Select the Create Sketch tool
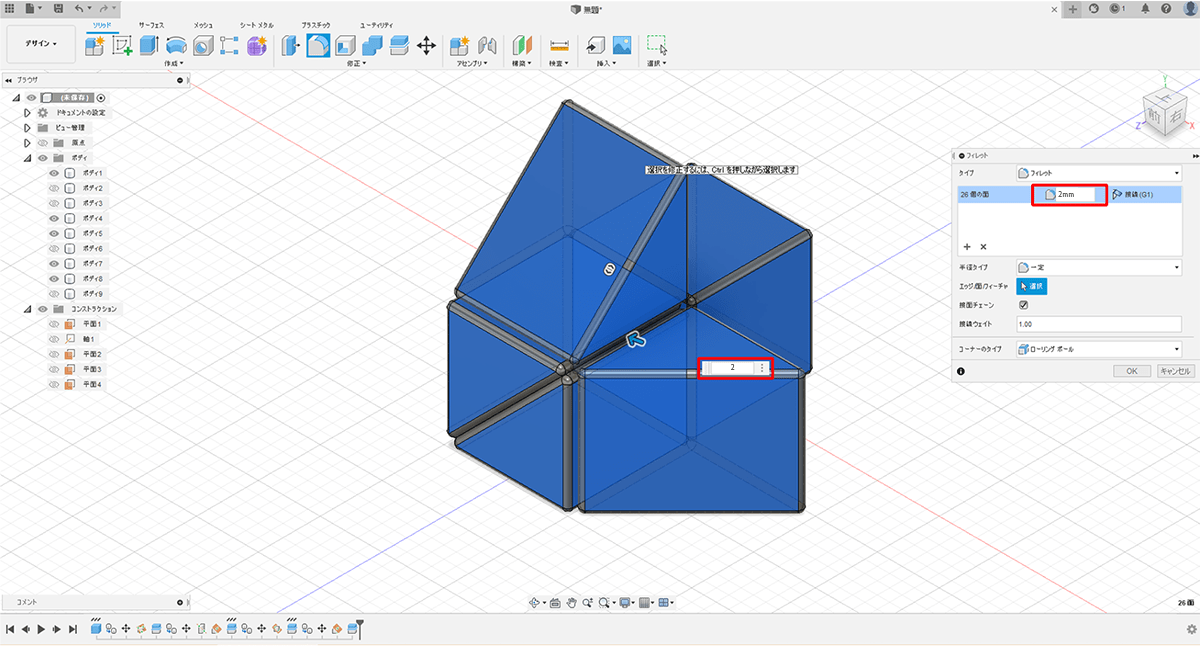Image resolution: width=1201 pixels, height=646 pixels. coord(122,45)
